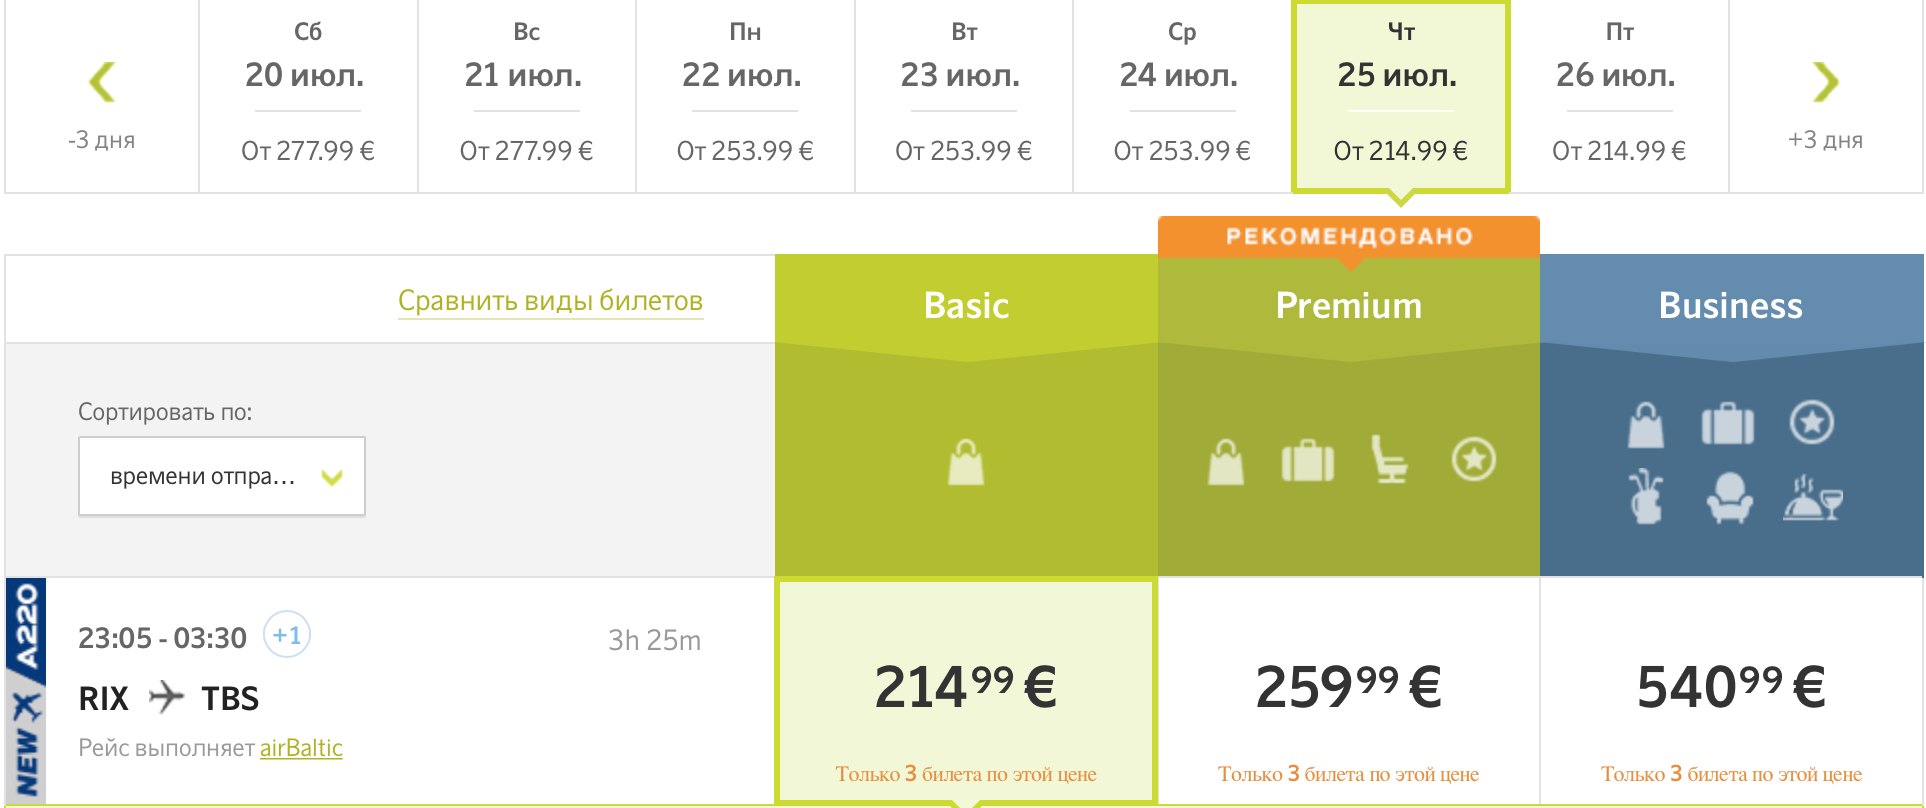Screen dimensions: 1926x808
Task: Pick the Business 540.99 € fare
Action: (x=1731, y=690)
